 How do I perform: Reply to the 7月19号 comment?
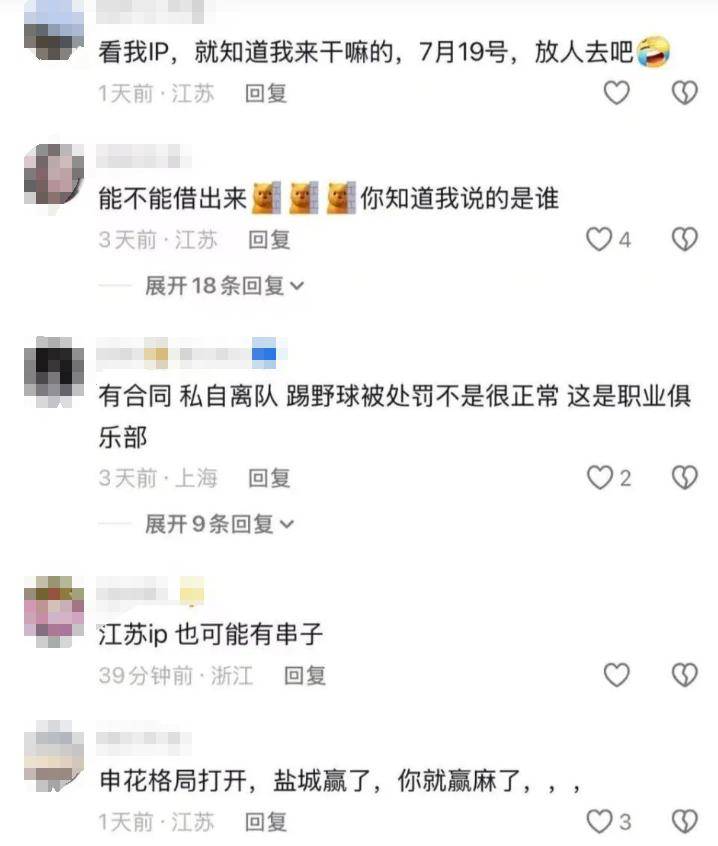265,93
